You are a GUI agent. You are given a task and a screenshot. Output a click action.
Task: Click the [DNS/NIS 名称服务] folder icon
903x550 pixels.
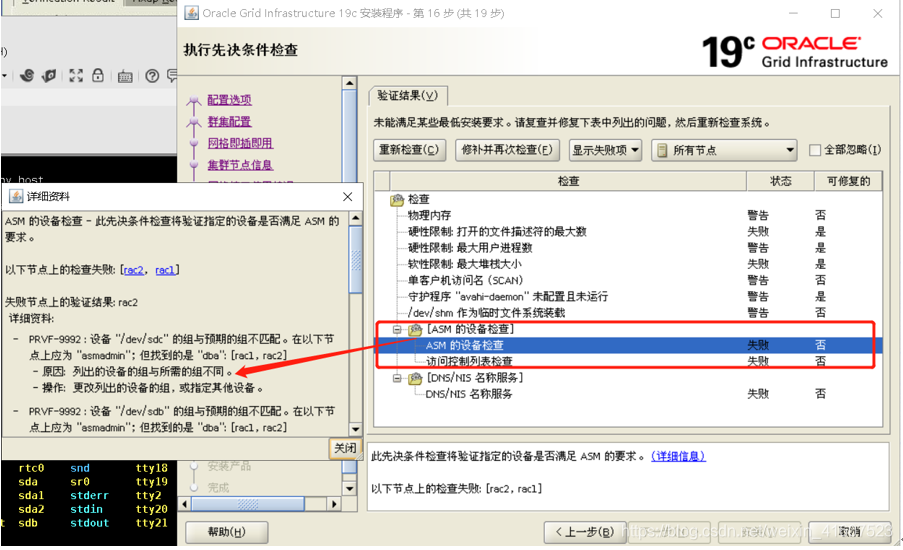point(415,378)
